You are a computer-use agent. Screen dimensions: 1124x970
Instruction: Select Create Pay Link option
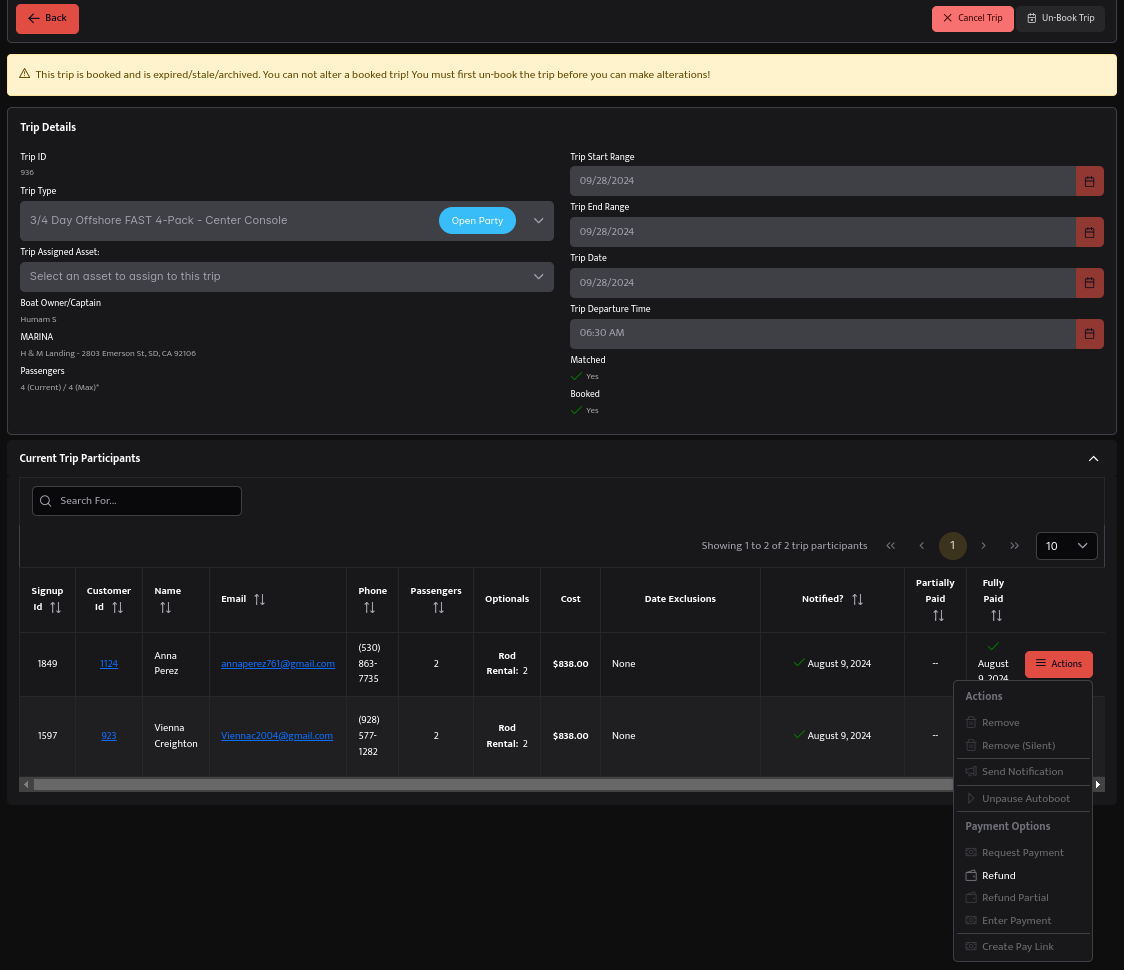1023,946
